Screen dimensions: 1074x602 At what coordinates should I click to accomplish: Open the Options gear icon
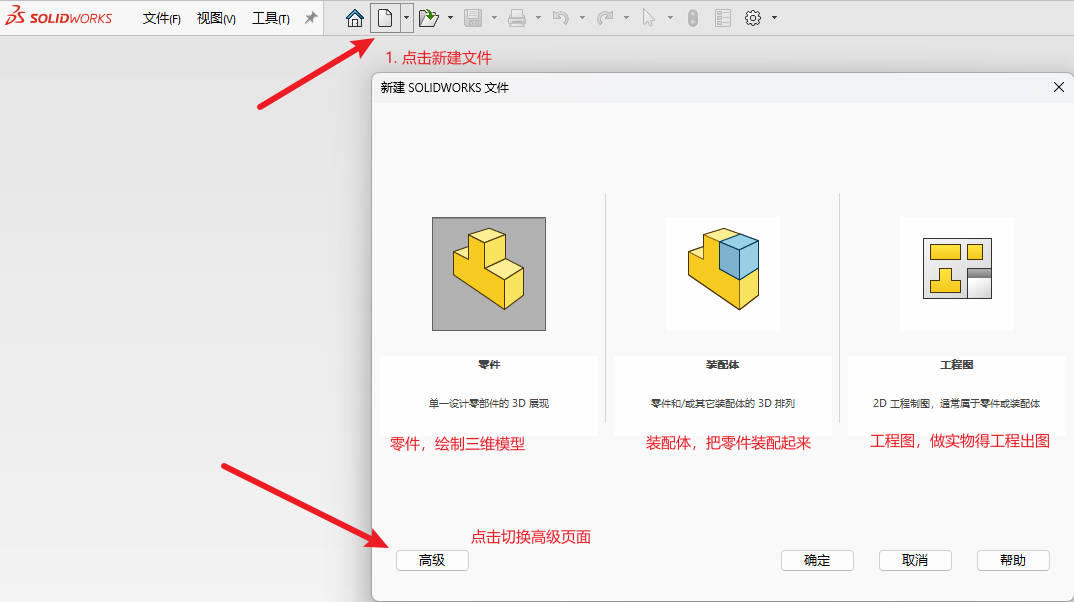point(753,18)
